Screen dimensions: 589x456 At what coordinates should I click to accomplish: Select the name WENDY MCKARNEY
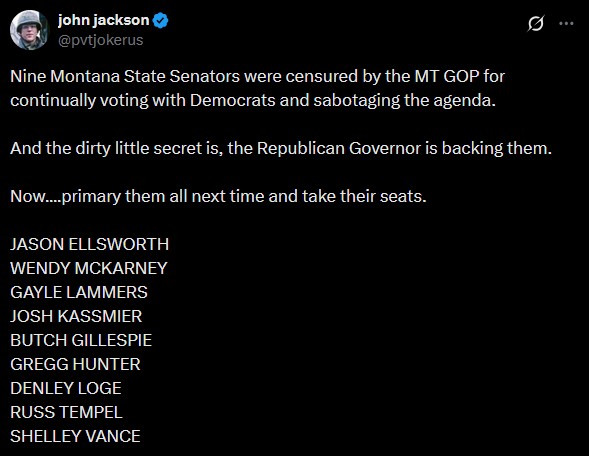pyautogui.click(x=89, y=268)
